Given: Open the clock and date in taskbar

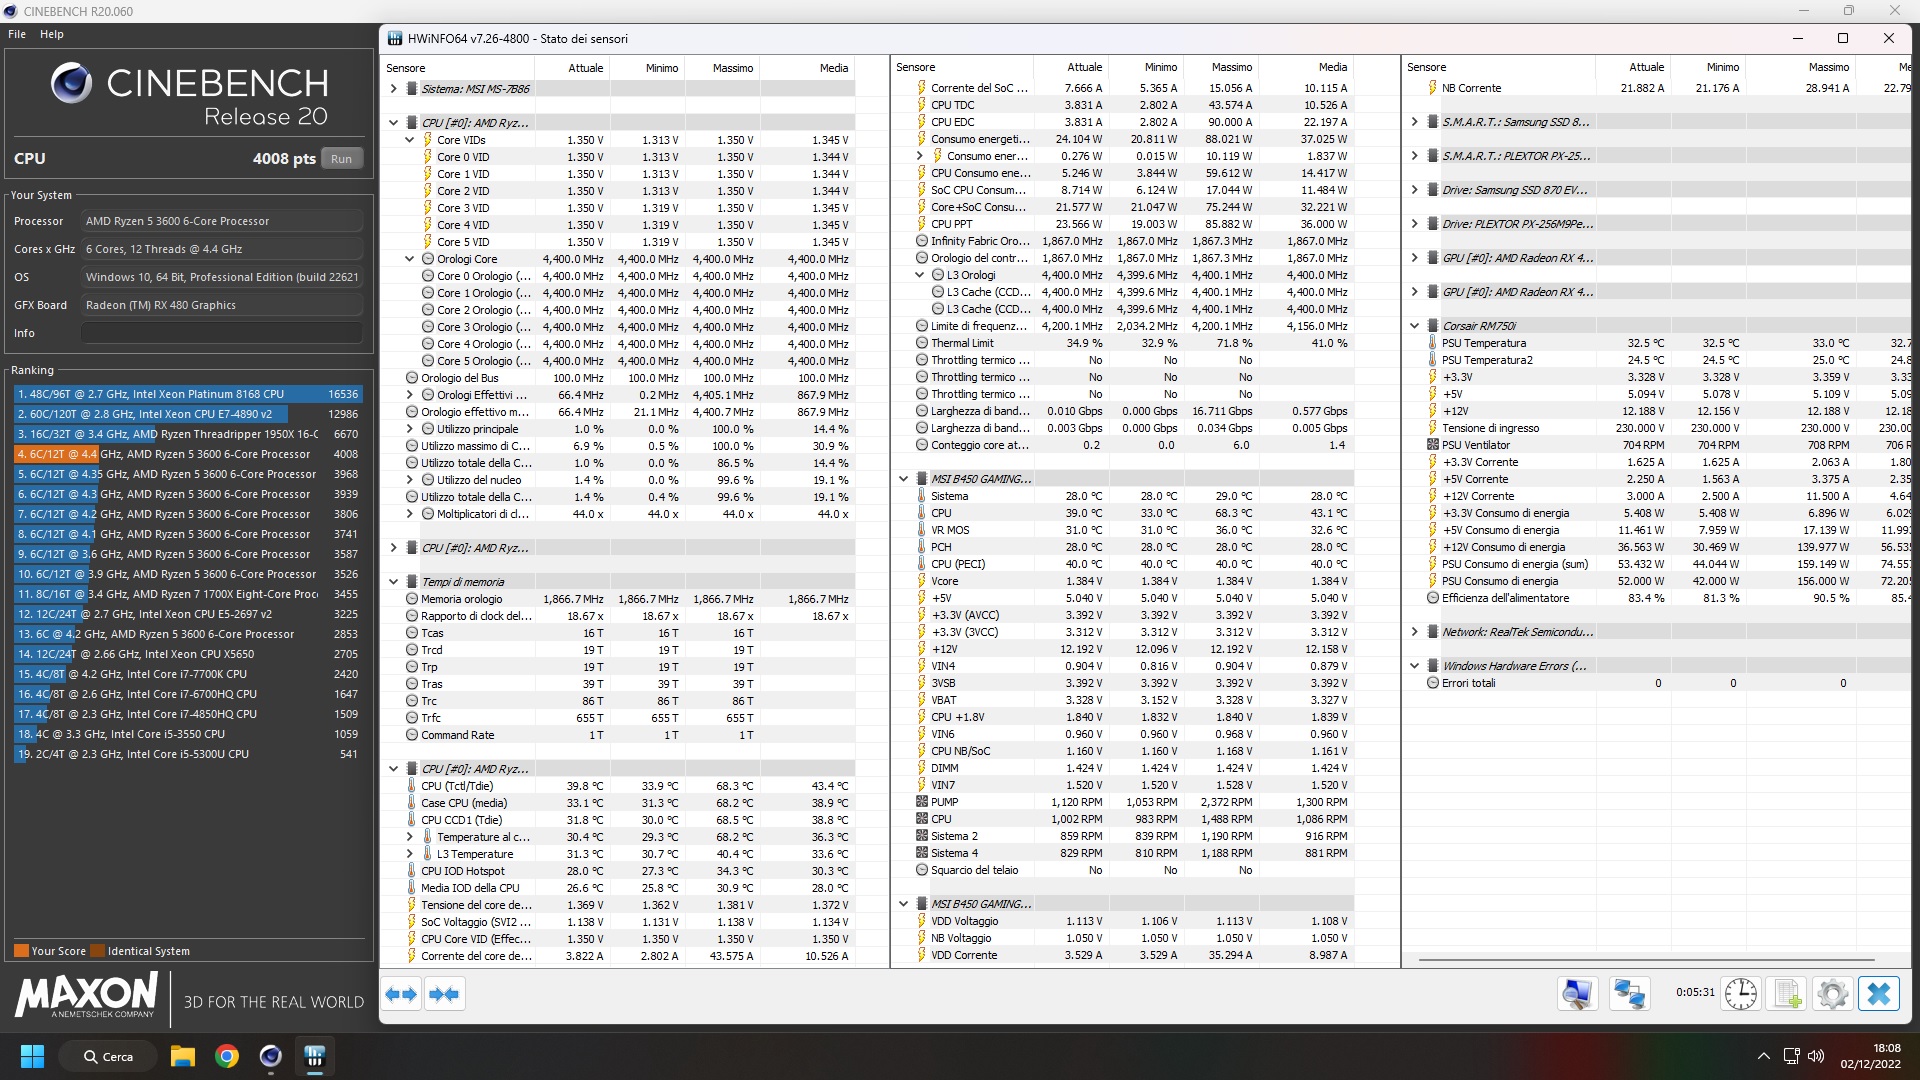Looking at the screenshot, I should pyautogui.click(x=1871, y=1056).
